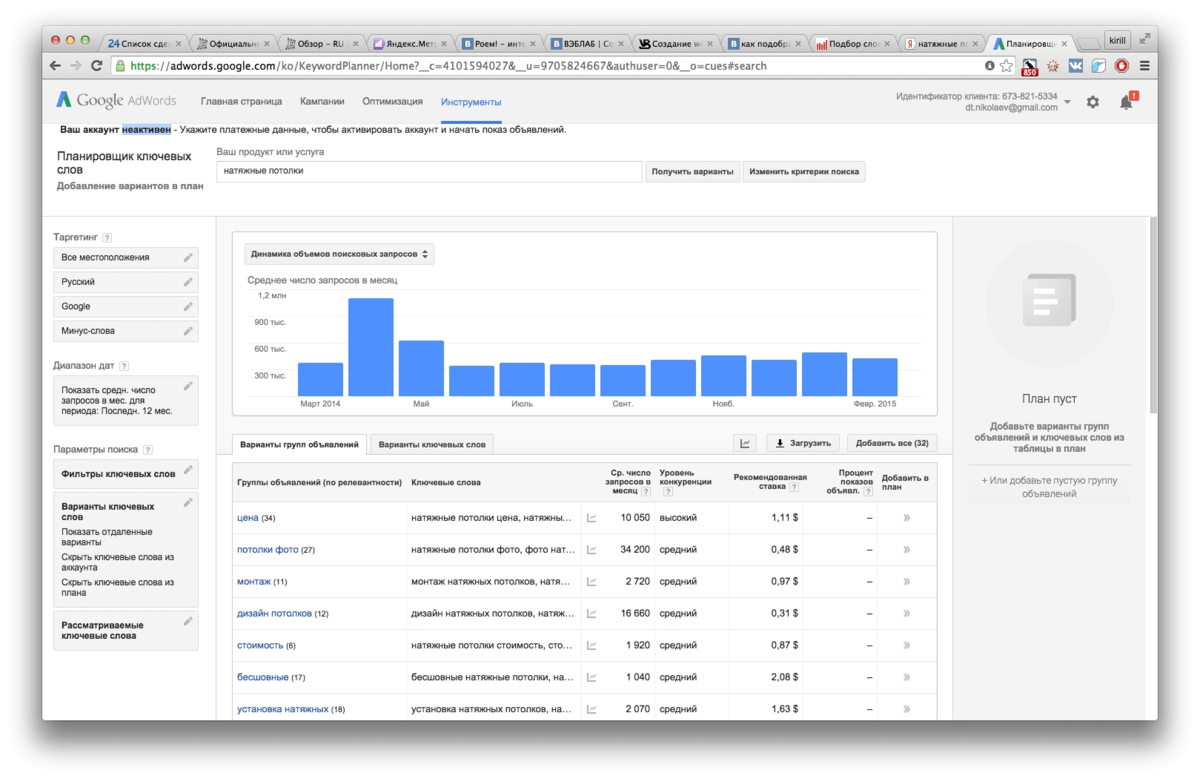Open the цена ad group link

[x=247, y=518]
